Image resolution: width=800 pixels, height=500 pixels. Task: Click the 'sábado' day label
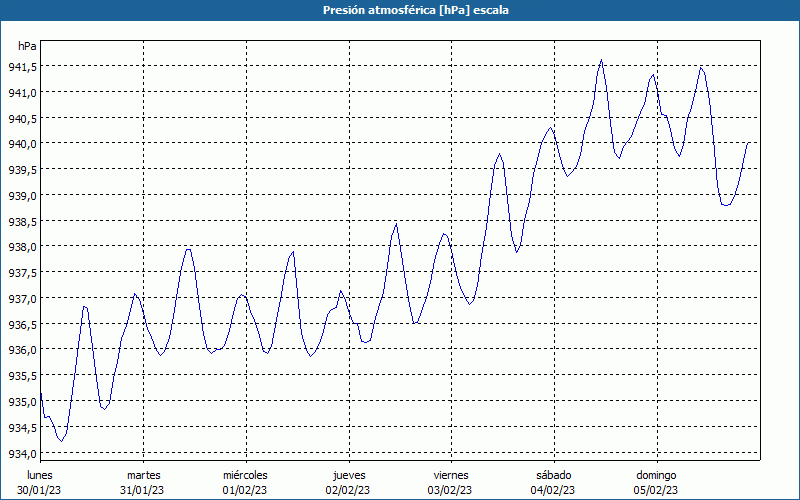coord(554,475)
